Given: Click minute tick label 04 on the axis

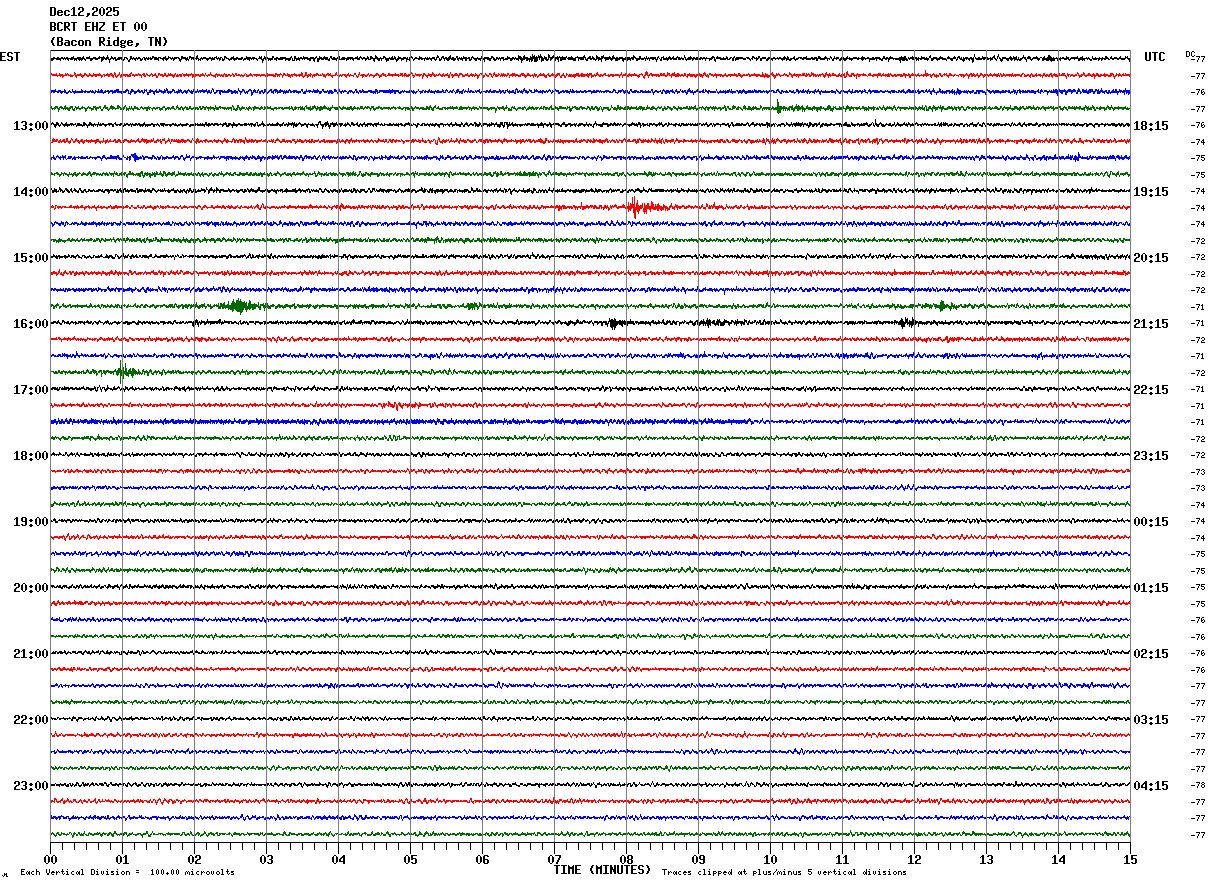Looking at the screenshot, I should (338, 859).
